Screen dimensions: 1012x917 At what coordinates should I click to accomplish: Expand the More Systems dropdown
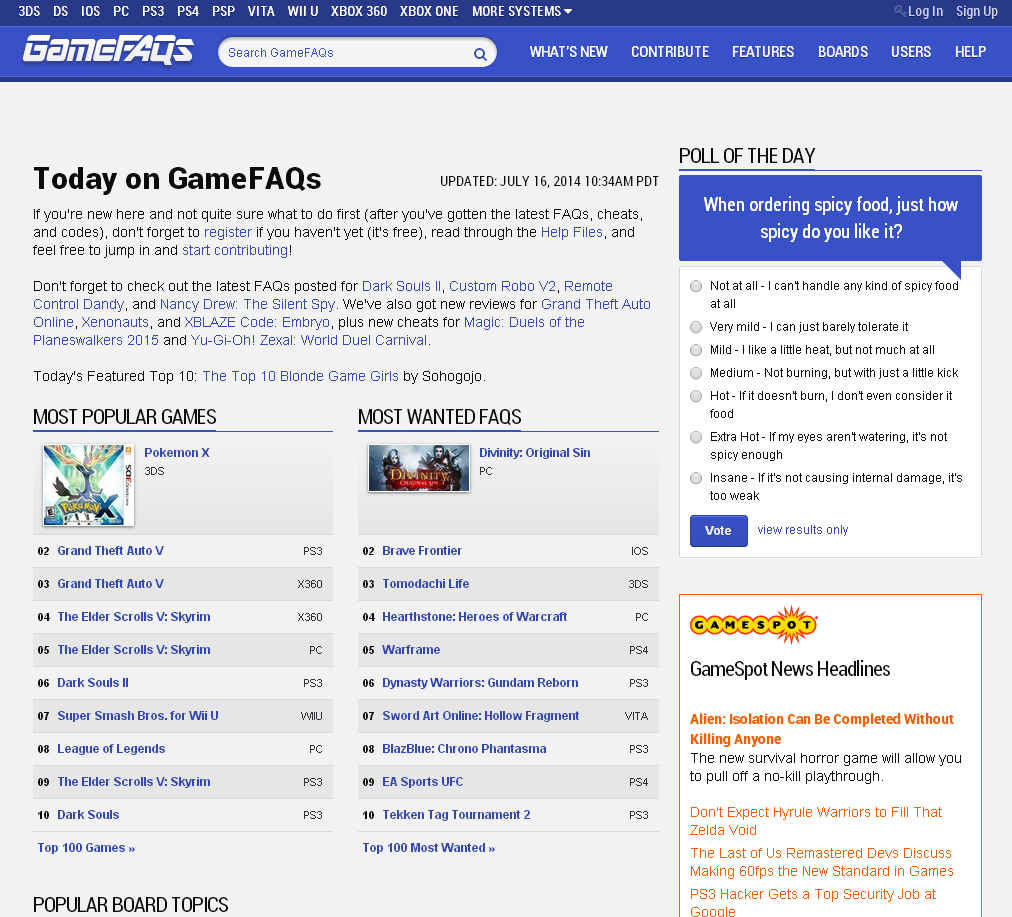[522, 11]
